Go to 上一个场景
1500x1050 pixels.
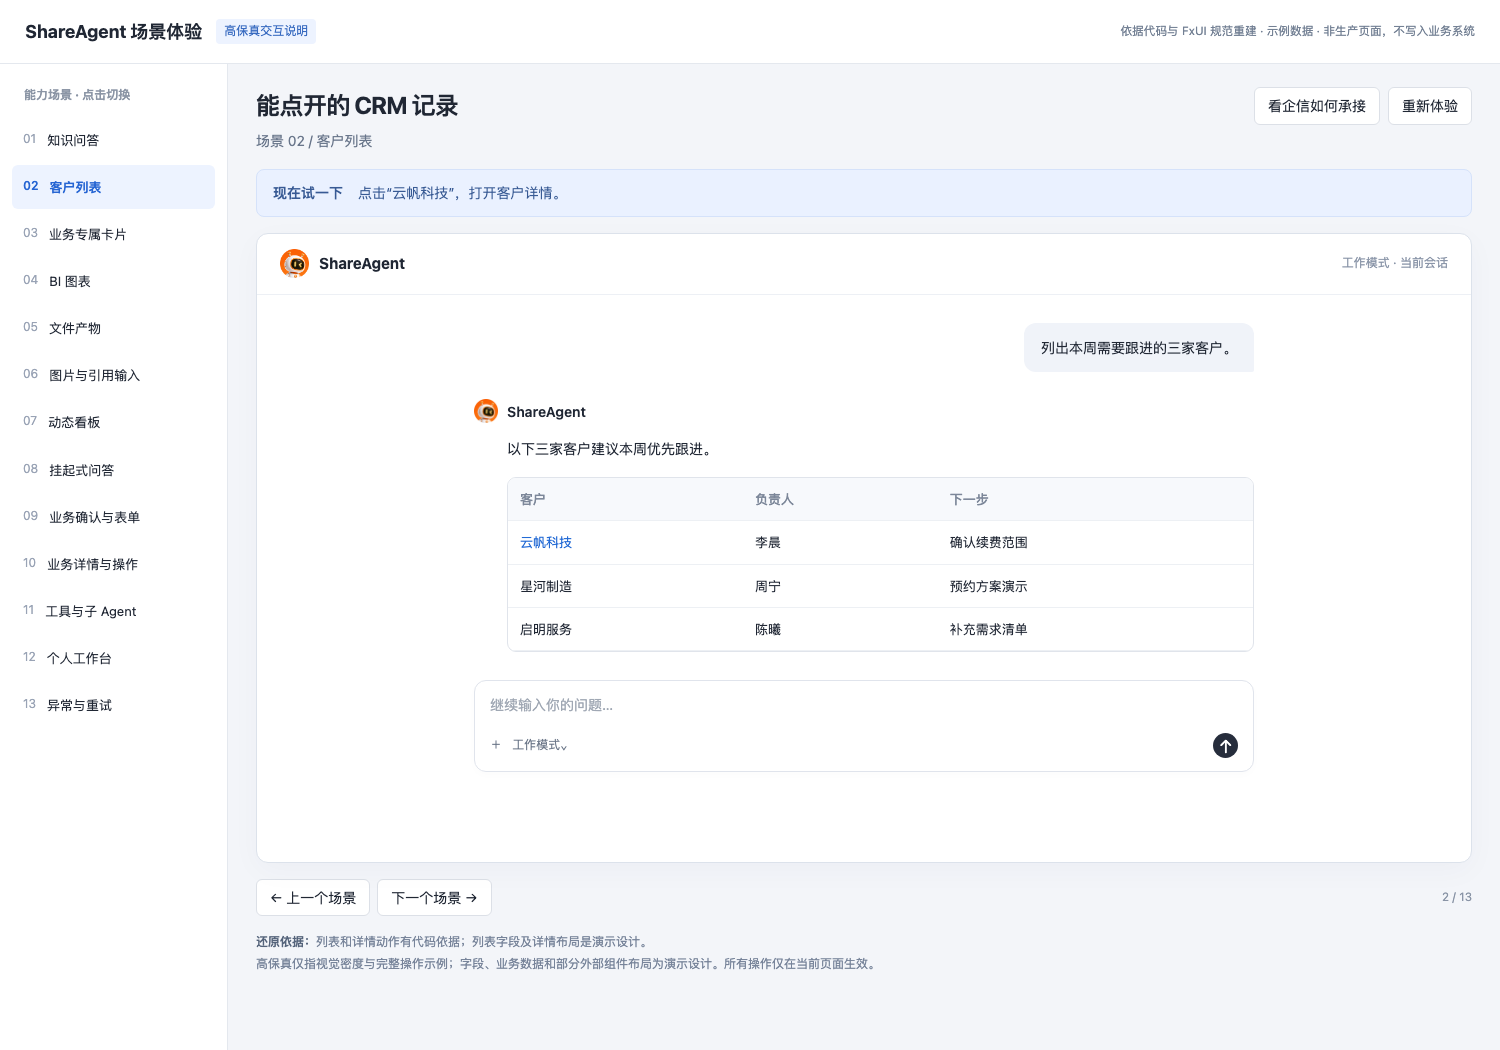click(313, 898)
